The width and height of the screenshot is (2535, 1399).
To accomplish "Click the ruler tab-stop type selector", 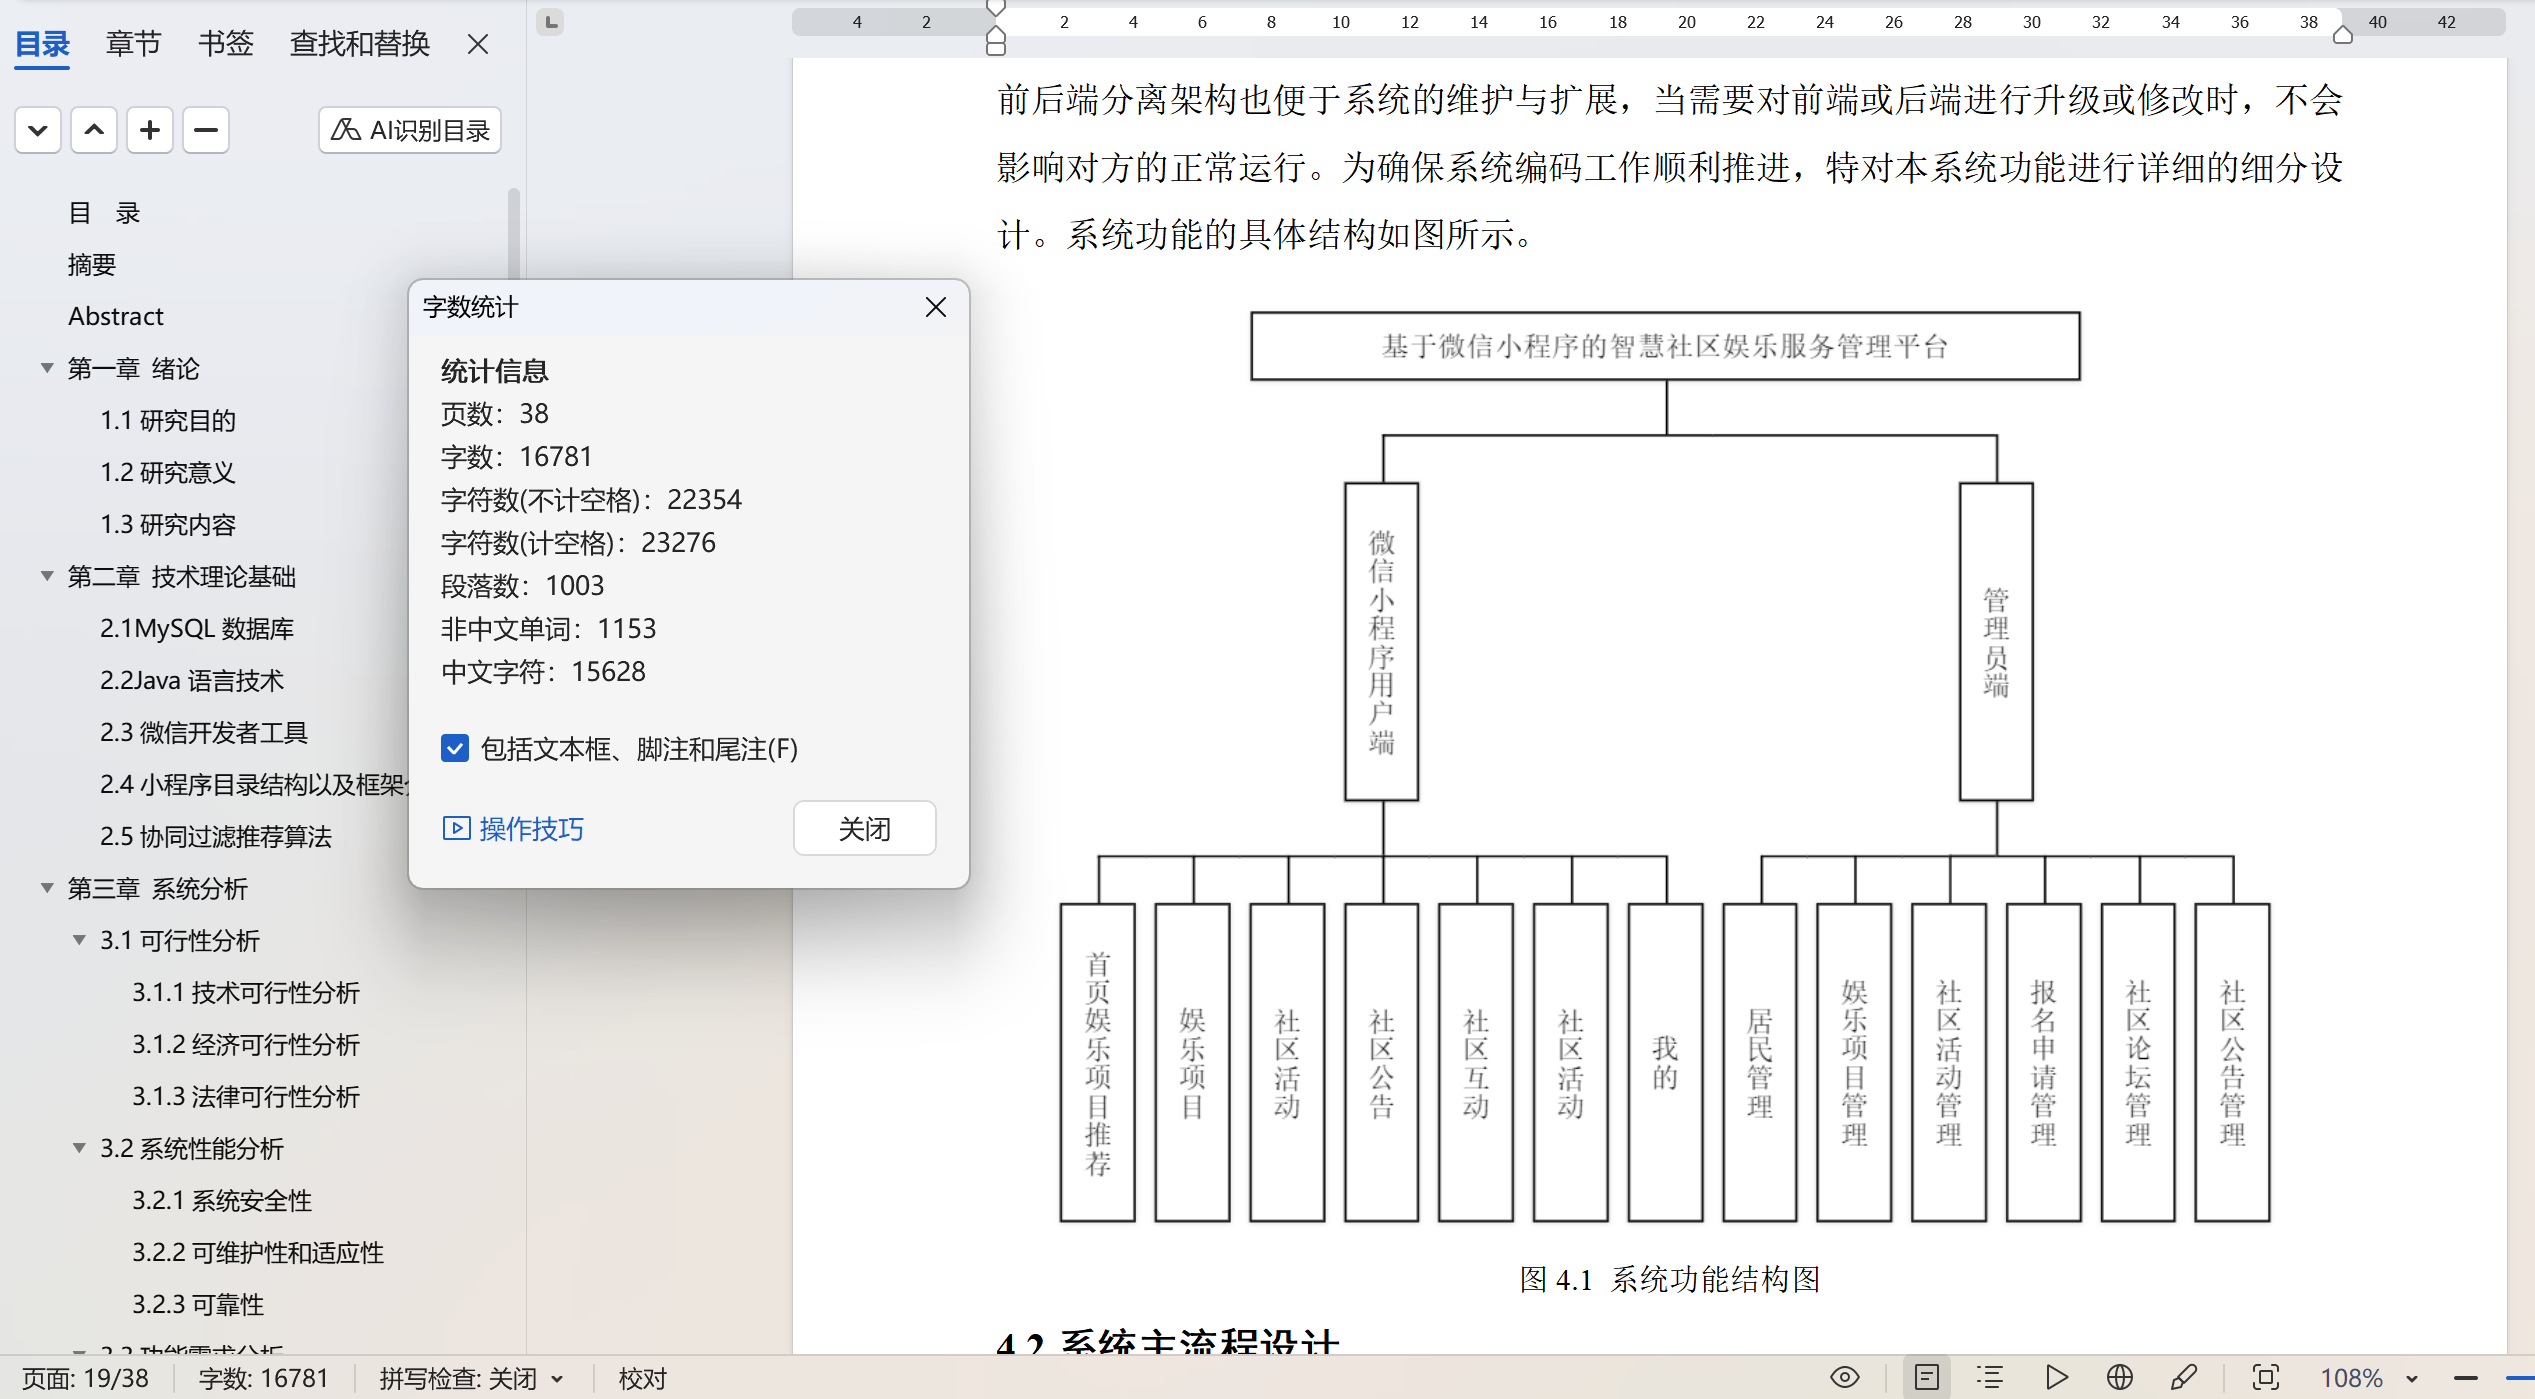I will (550, 21).
